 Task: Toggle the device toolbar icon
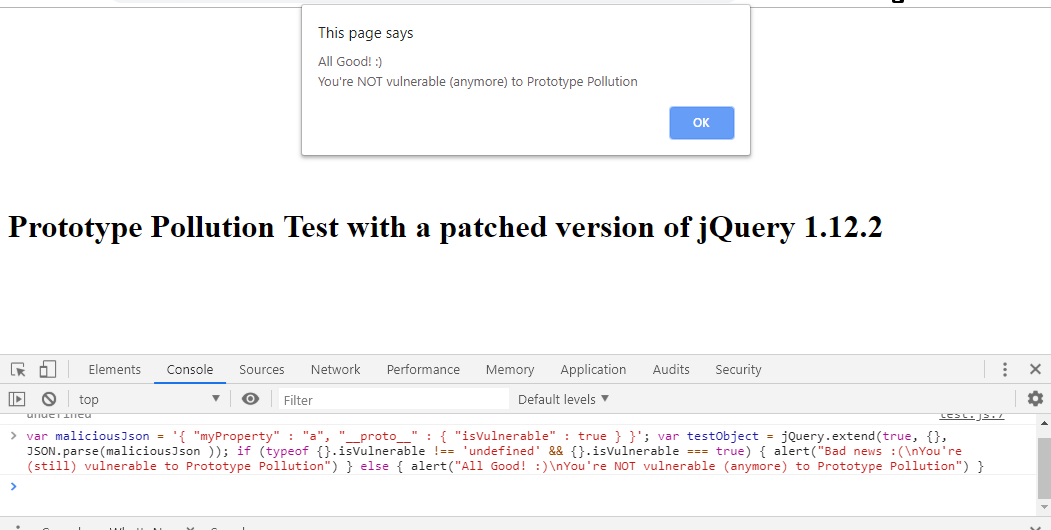tap(47, 369)
